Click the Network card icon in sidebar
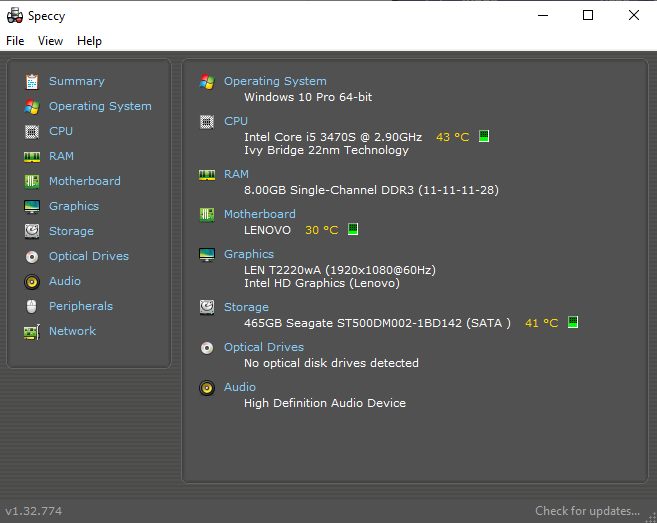 click(32, 332)
